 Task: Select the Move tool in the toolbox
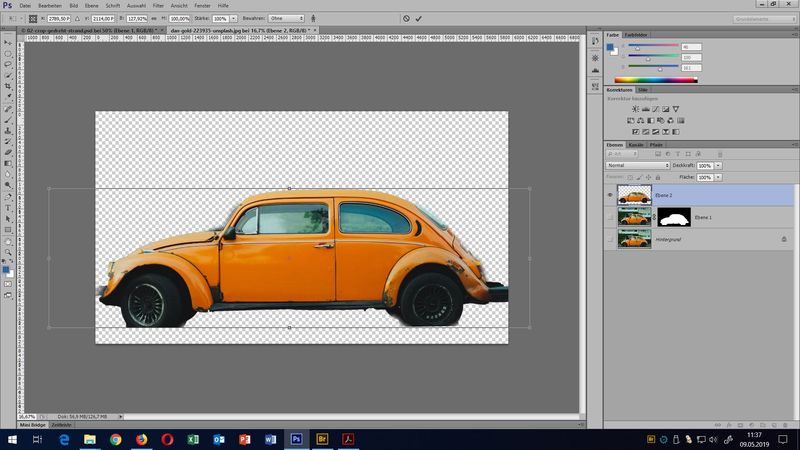pyautogui.click(x=8, y=41)
